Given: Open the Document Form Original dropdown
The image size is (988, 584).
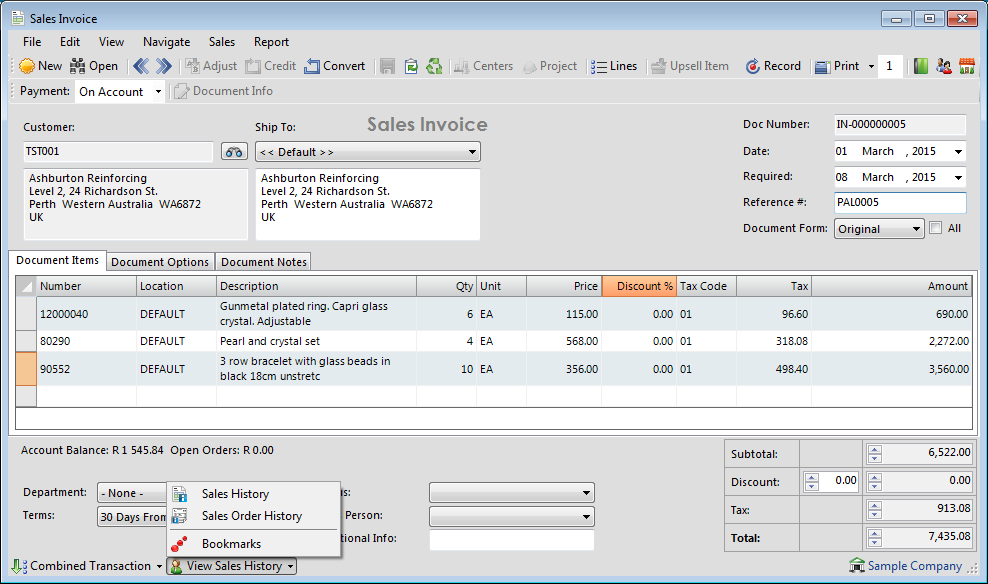Looking at the screenshot, I should (x=916, y=229).
